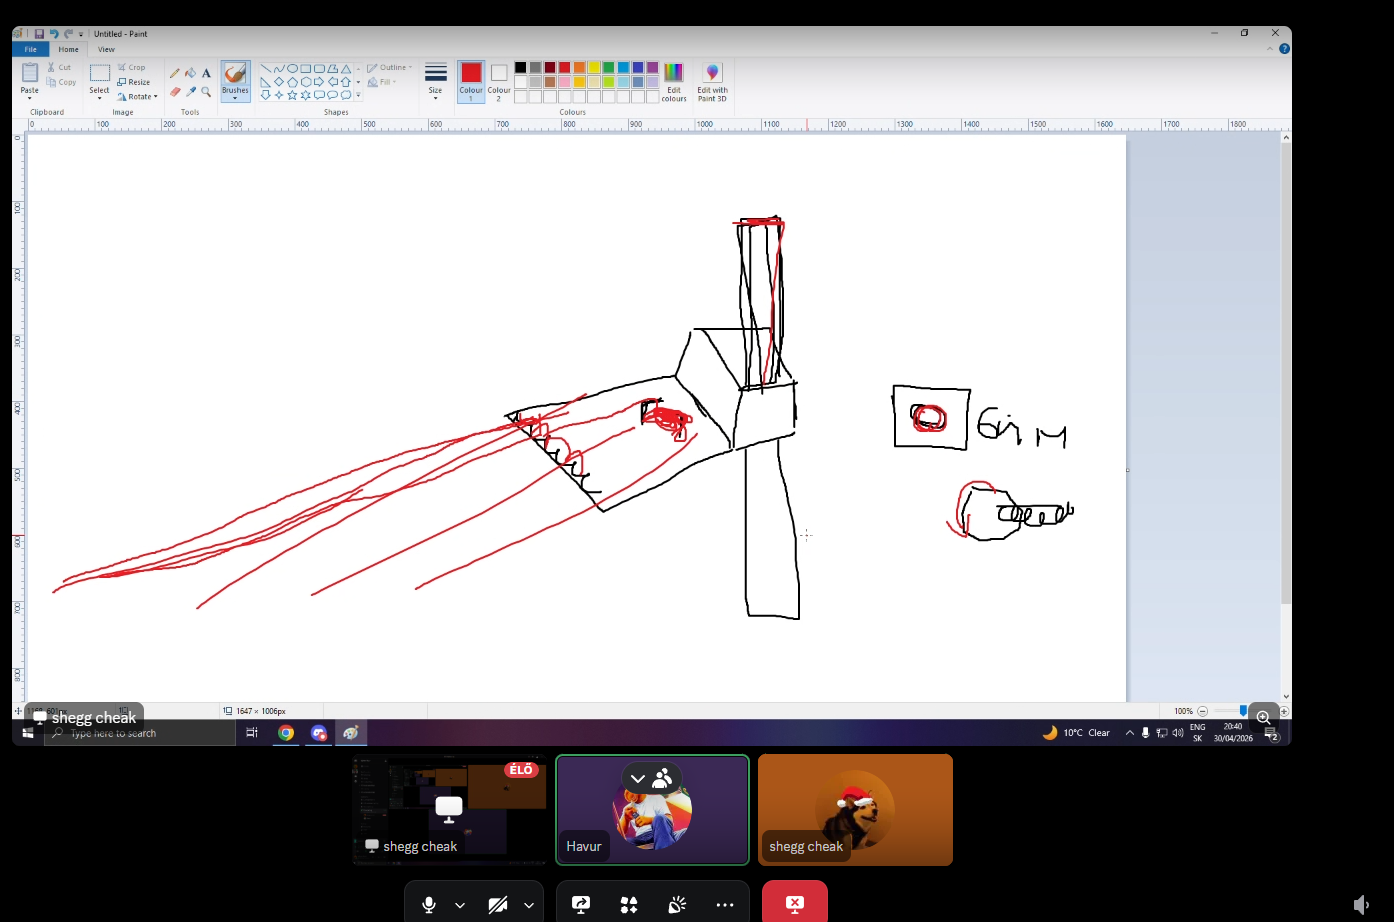Select the Colour picker eyedropper tool
Image resolution: width=1394 pixels, height=922 pixels.
point(190,91)
